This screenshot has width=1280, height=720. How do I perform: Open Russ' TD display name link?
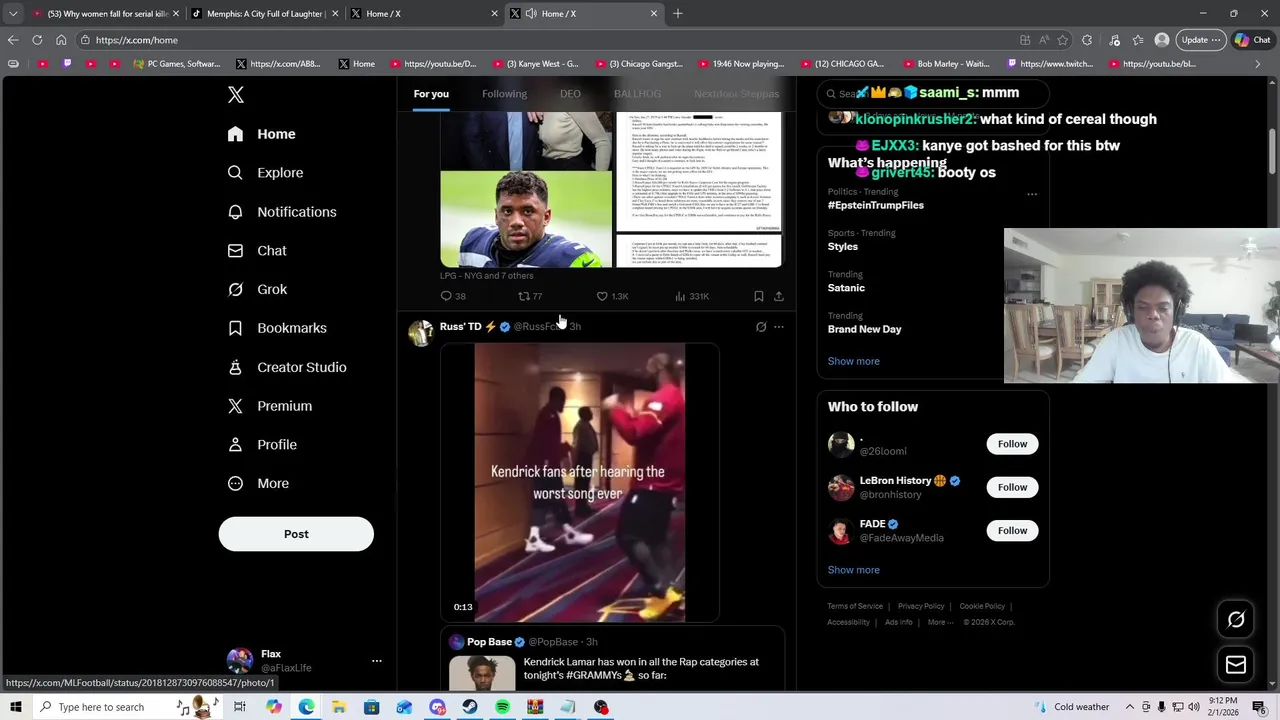[x=461, y=326]
